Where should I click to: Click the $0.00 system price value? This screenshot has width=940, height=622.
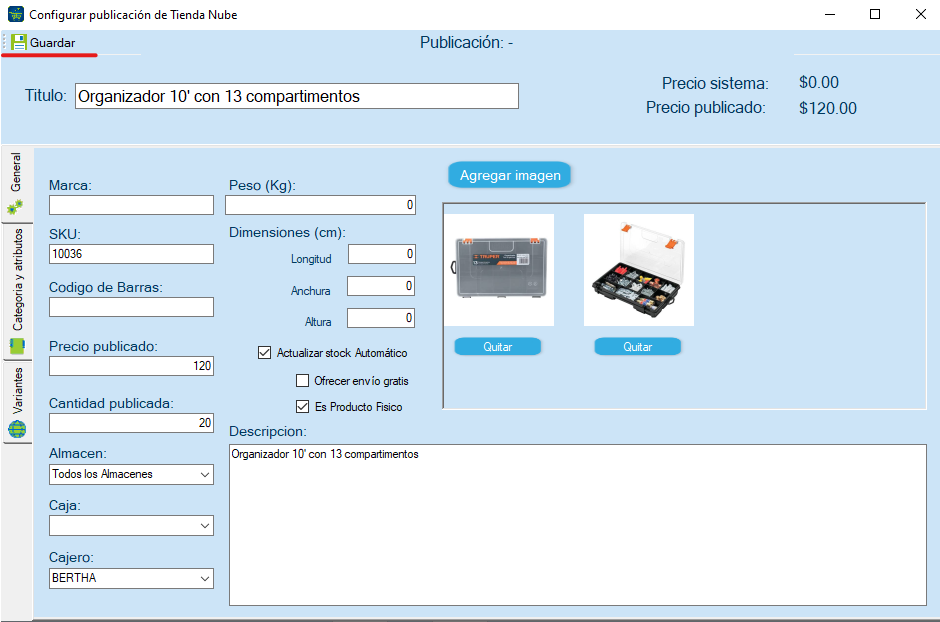(x=818, y=83)
